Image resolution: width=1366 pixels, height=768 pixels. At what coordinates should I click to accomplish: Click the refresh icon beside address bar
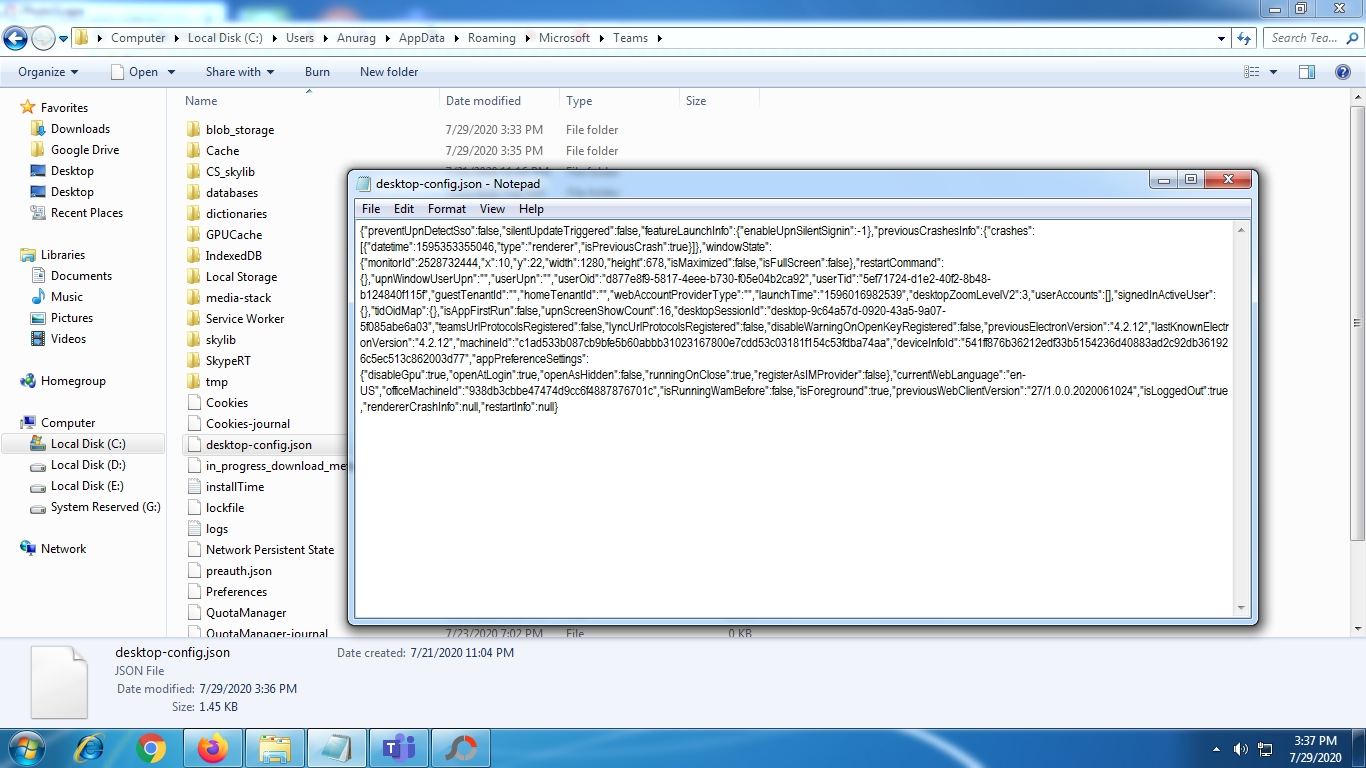click(1244, 38)
